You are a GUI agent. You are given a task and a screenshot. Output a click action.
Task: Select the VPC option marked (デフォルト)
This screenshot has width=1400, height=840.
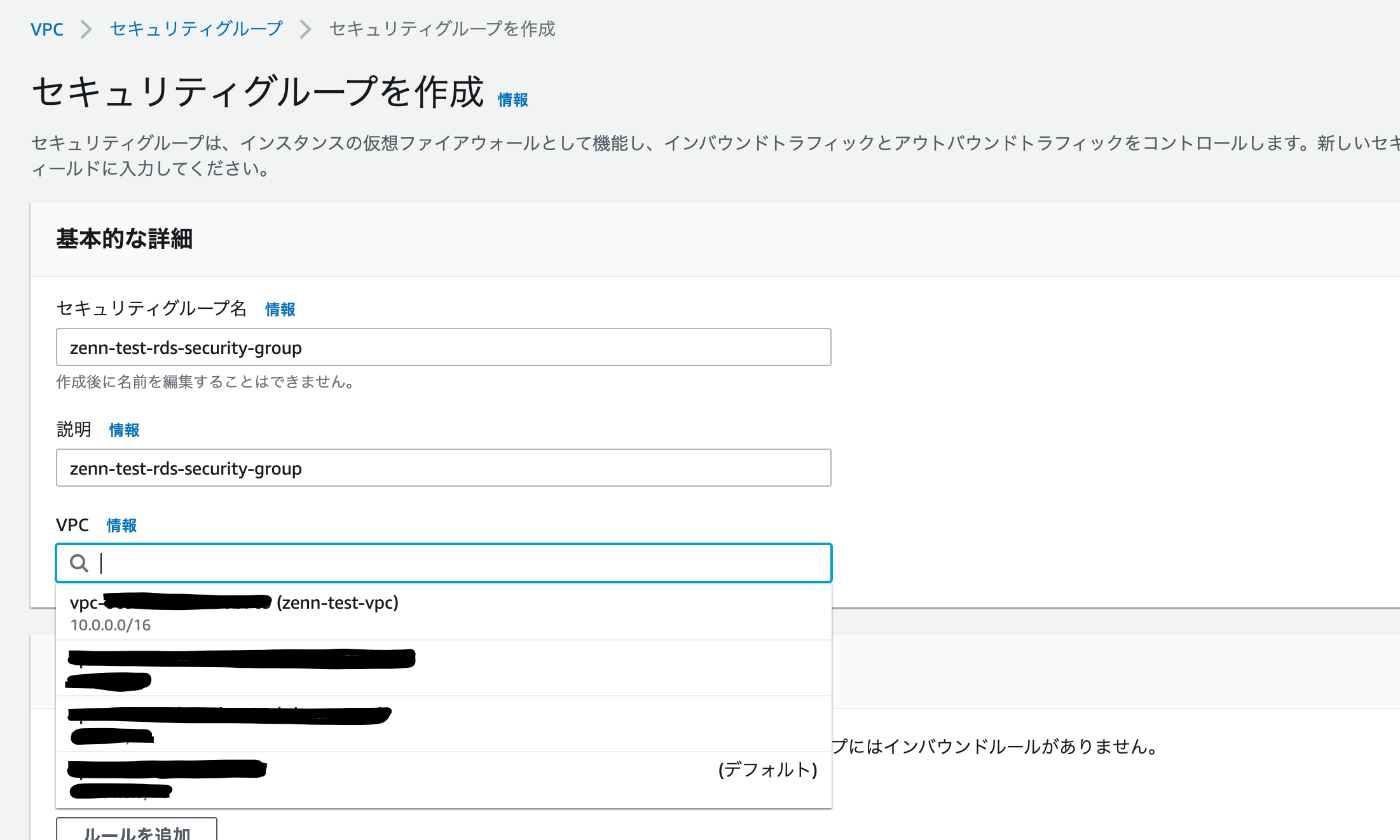point(443,780)
